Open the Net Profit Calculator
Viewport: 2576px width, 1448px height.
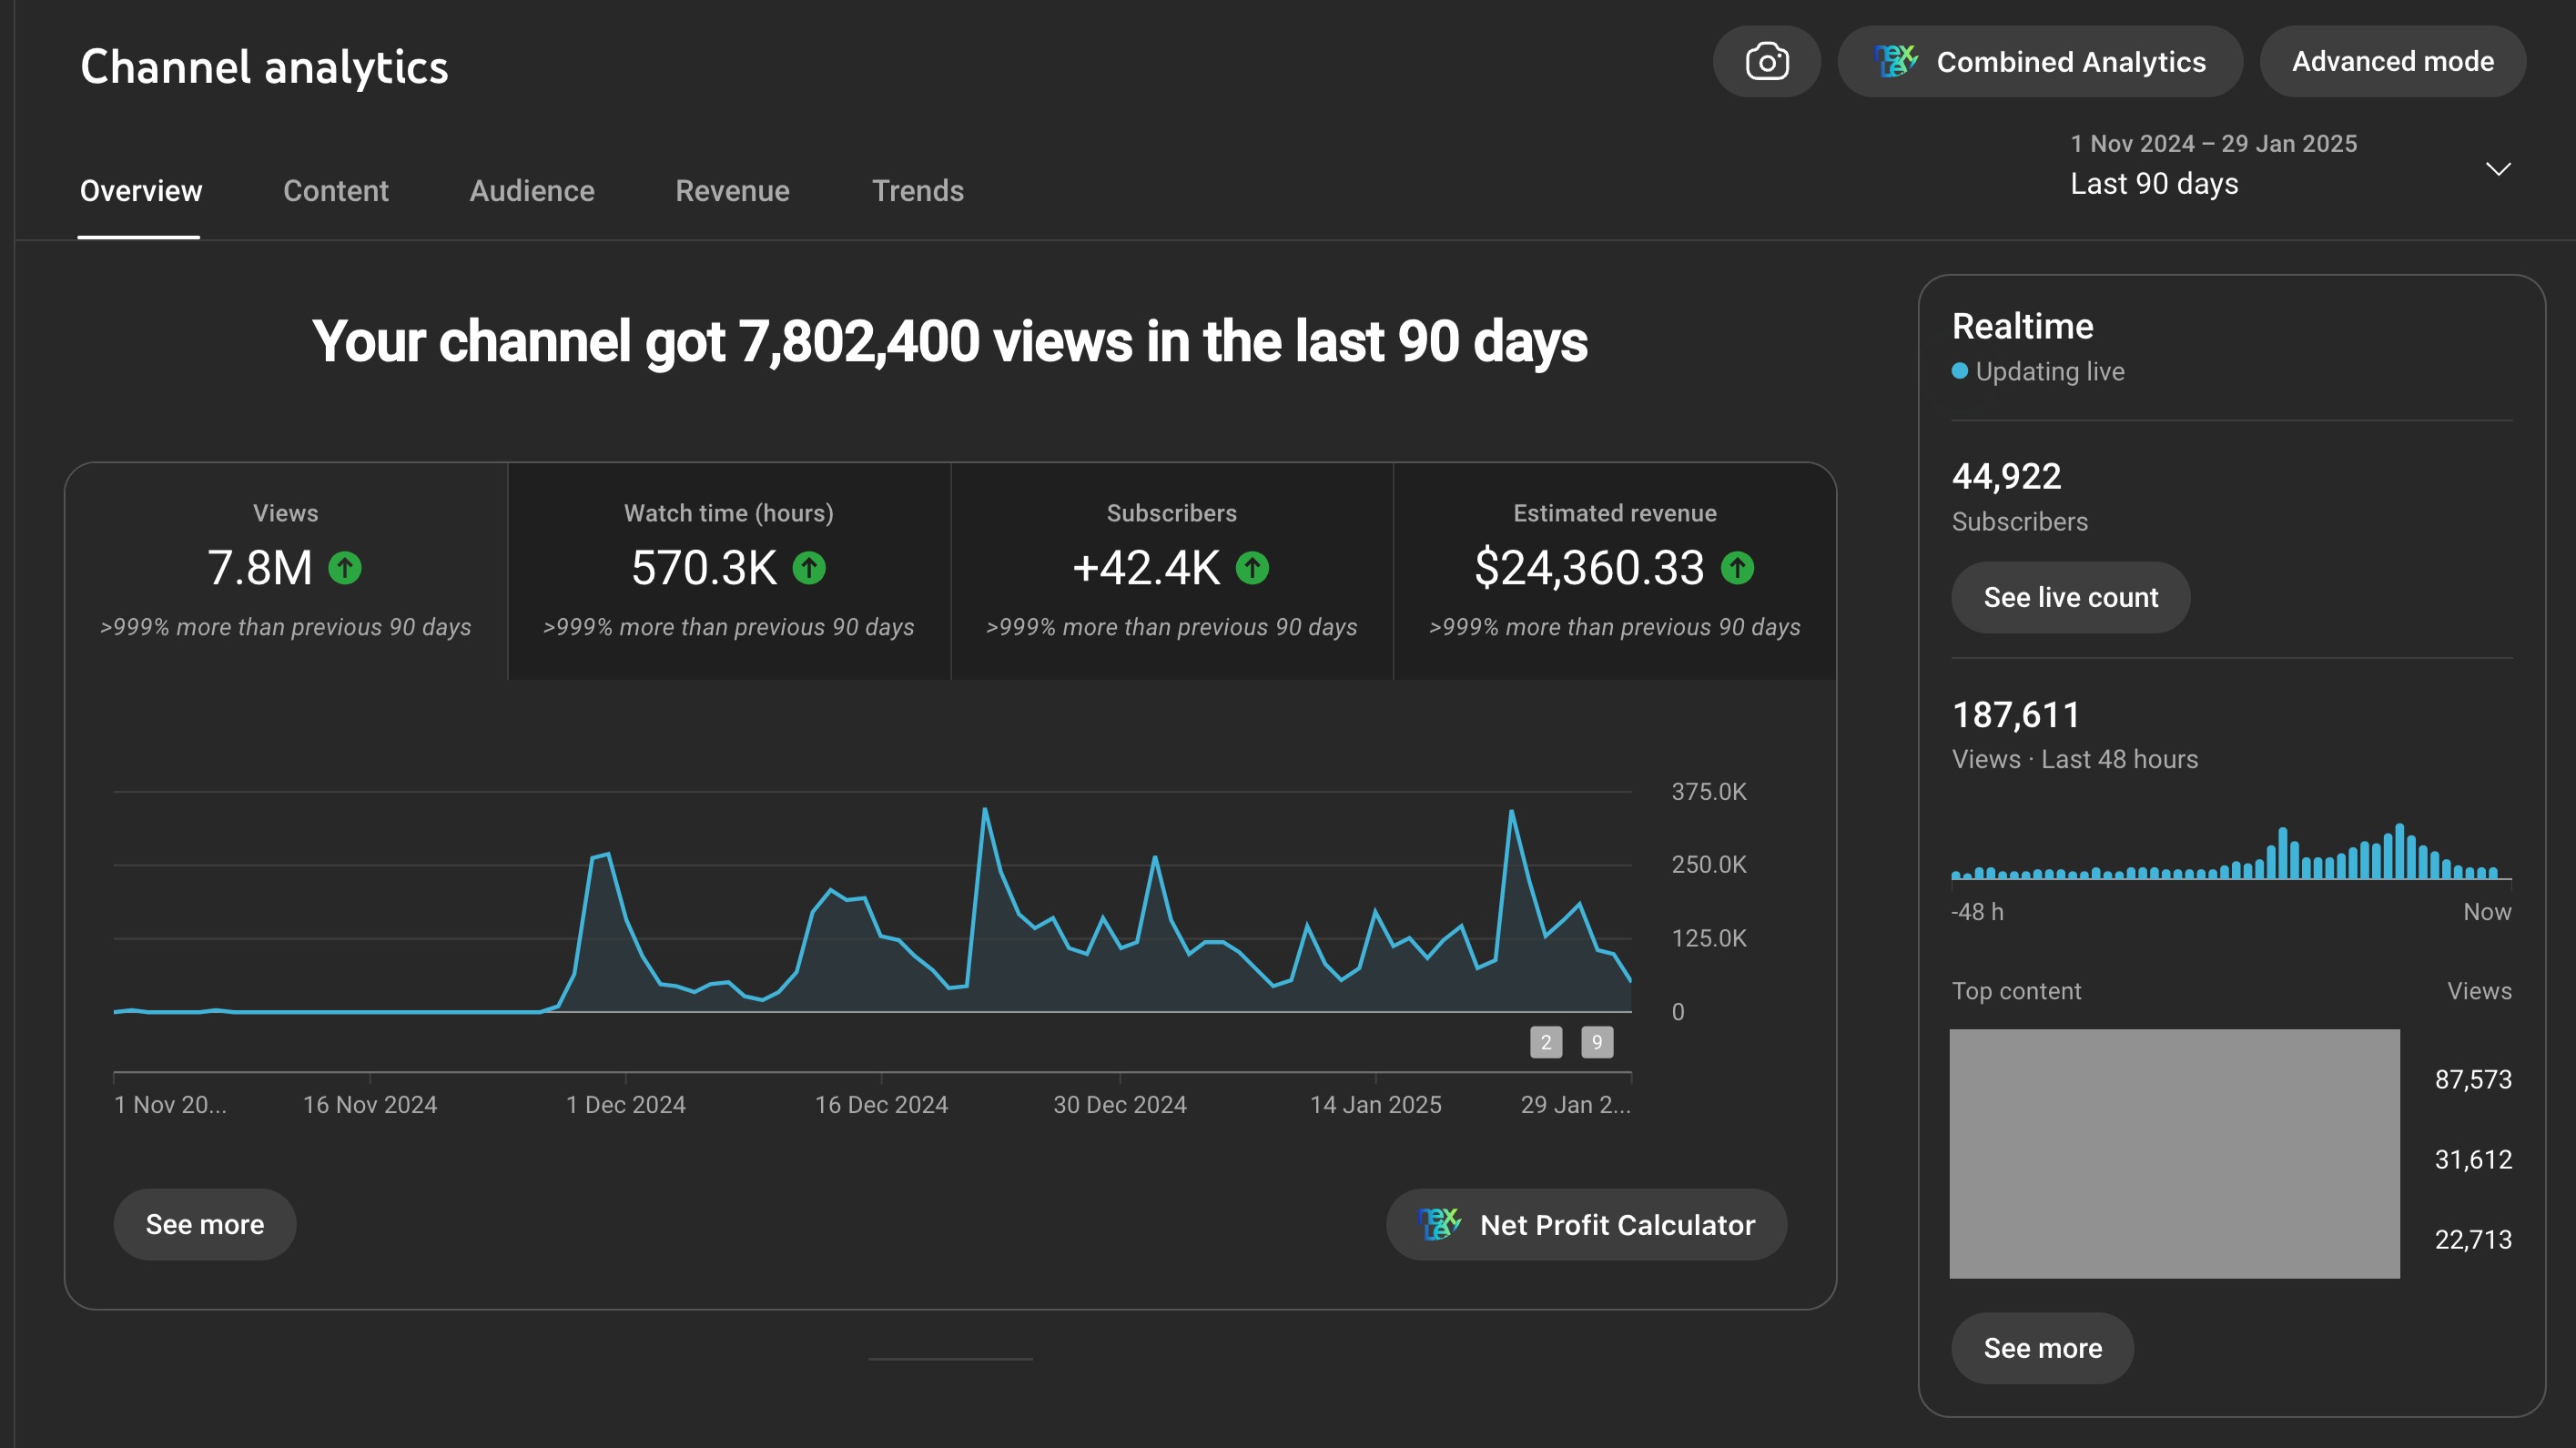1586,1224
